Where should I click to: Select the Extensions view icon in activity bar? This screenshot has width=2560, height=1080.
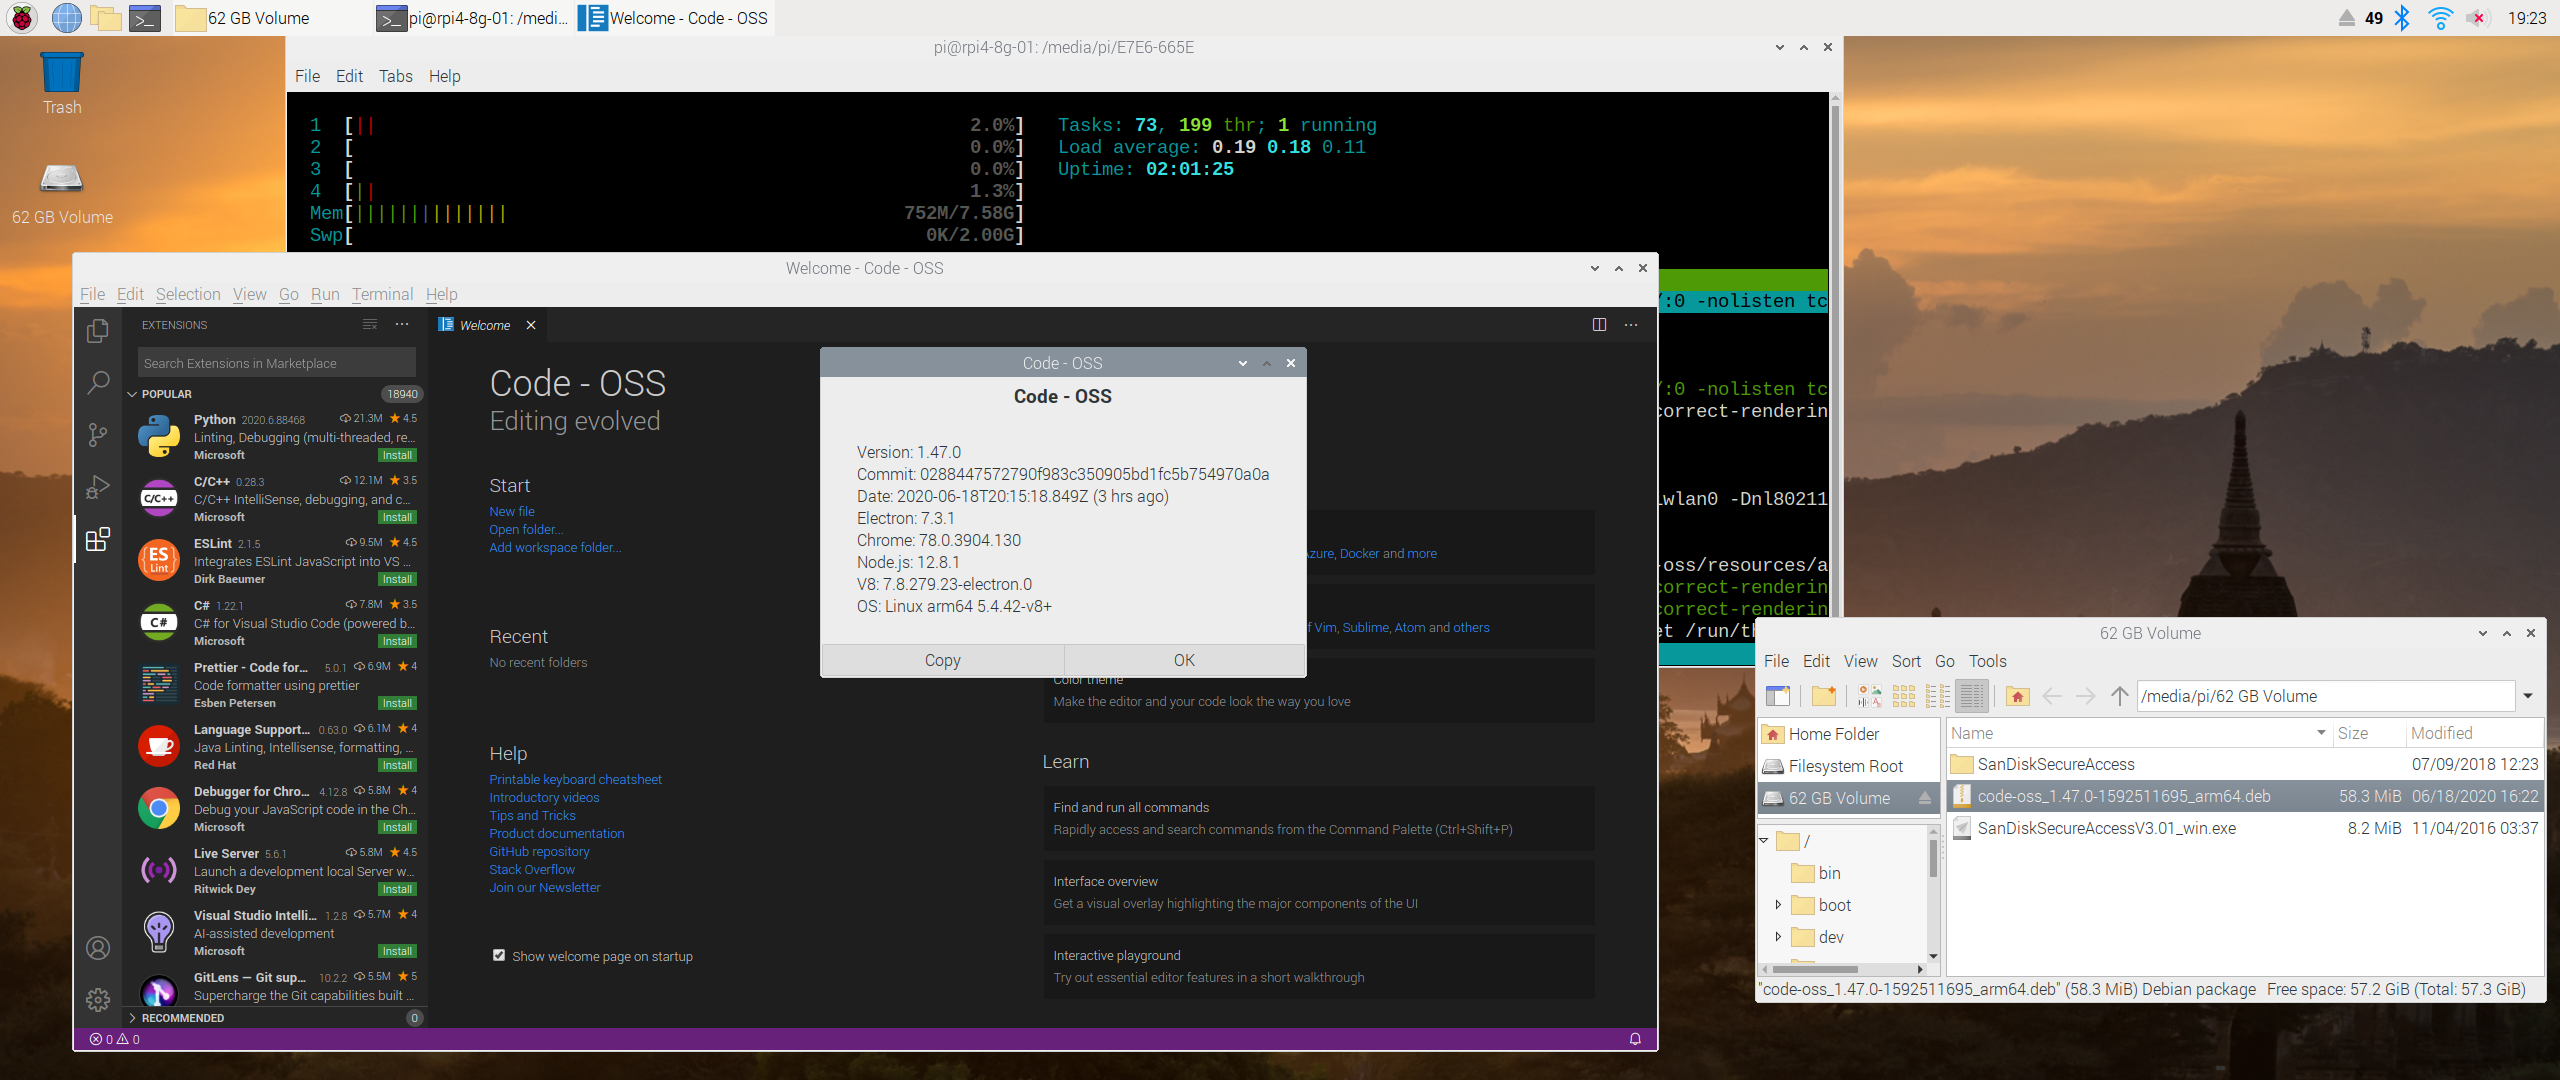98,540
